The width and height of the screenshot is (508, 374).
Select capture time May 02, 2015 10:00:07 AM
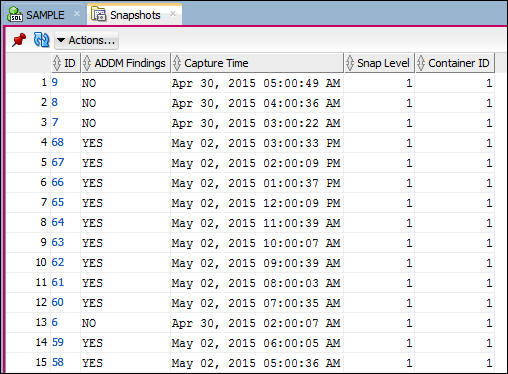point(256,243)
